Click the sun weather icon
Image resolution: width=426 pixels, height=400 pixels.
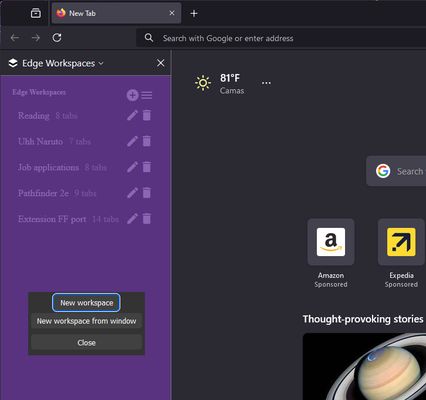coord(203,83)
